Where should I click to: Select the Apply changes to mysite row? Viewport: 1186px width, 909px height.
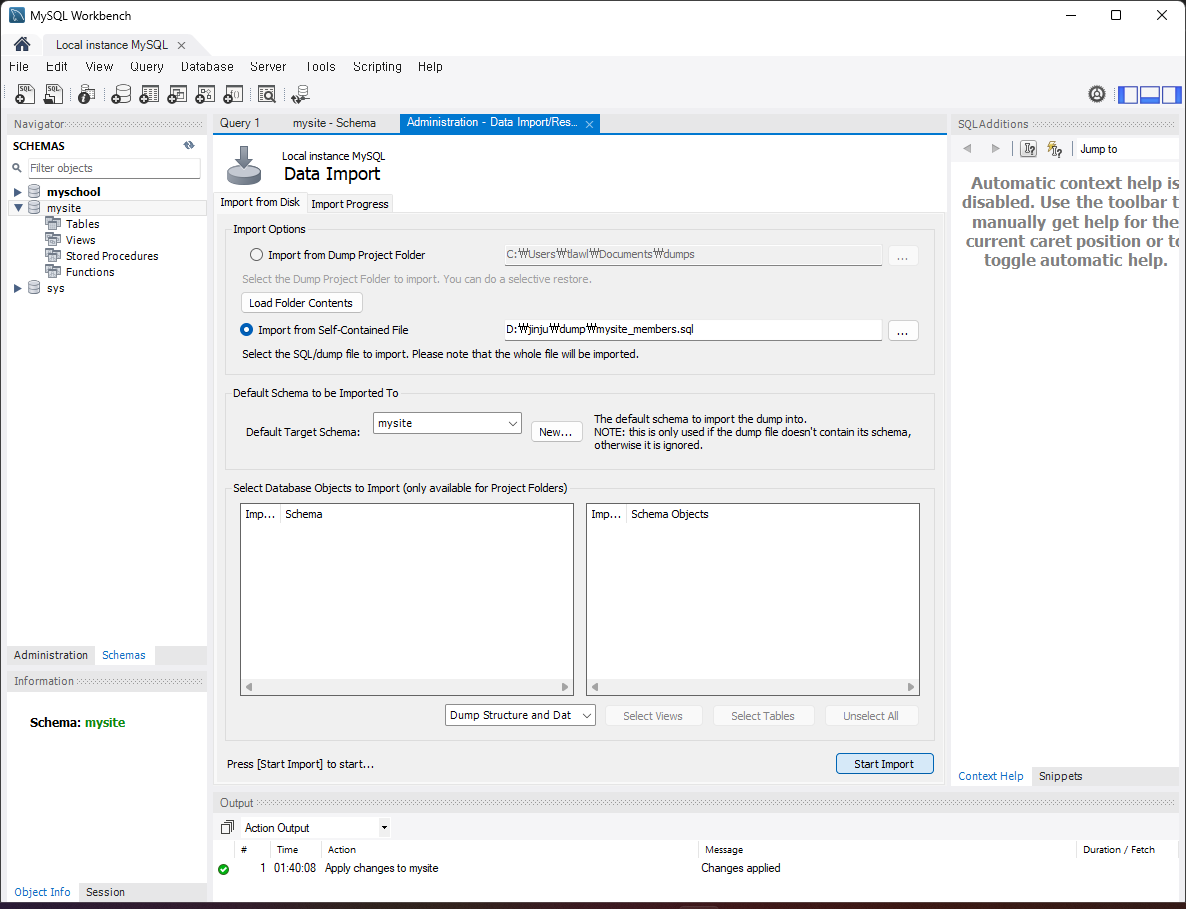coord(696,868)
